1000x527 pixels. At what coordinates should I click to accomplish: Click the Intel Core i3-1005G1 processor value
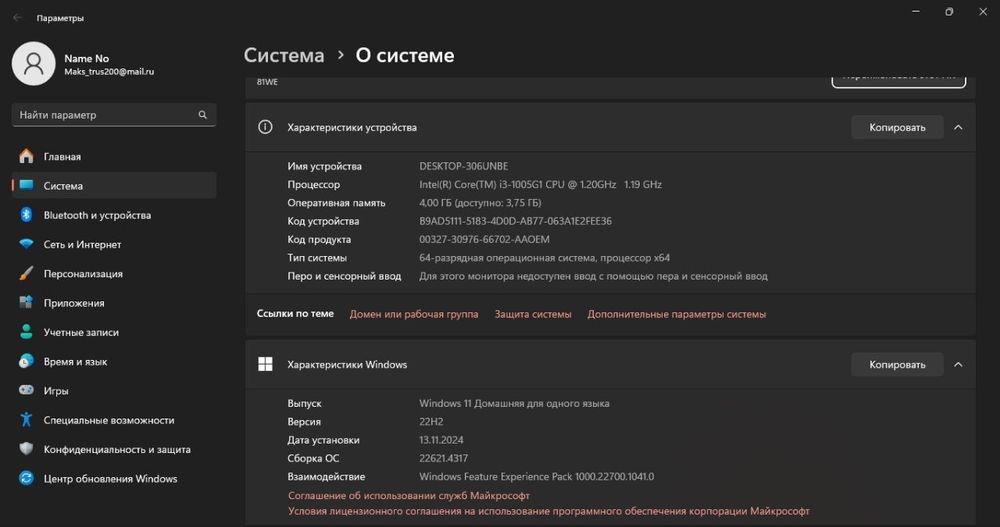pyautogui.click(x=540, y=184)
